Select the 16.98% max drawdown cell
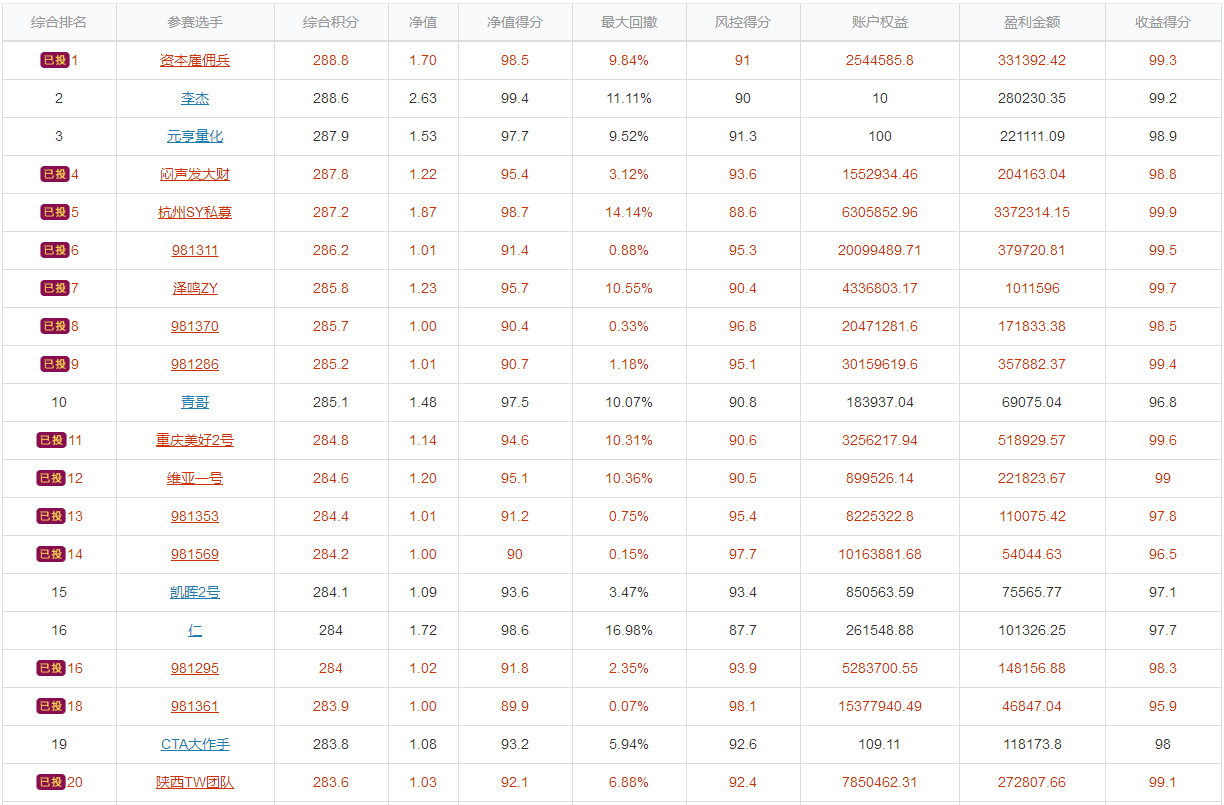Screen dimensions: 1224x805 point(629,630)
